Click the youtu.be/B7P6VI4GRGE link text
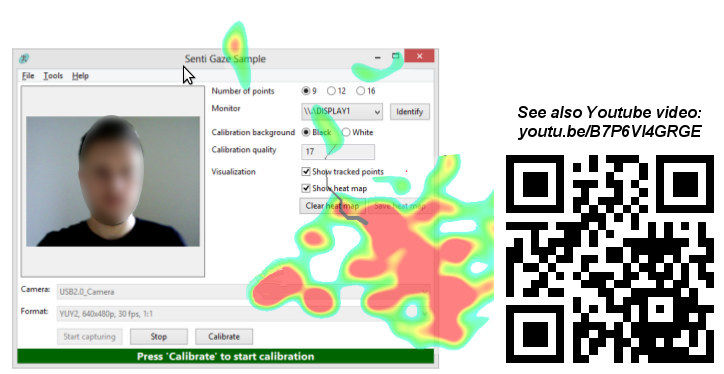 point(610,131)
